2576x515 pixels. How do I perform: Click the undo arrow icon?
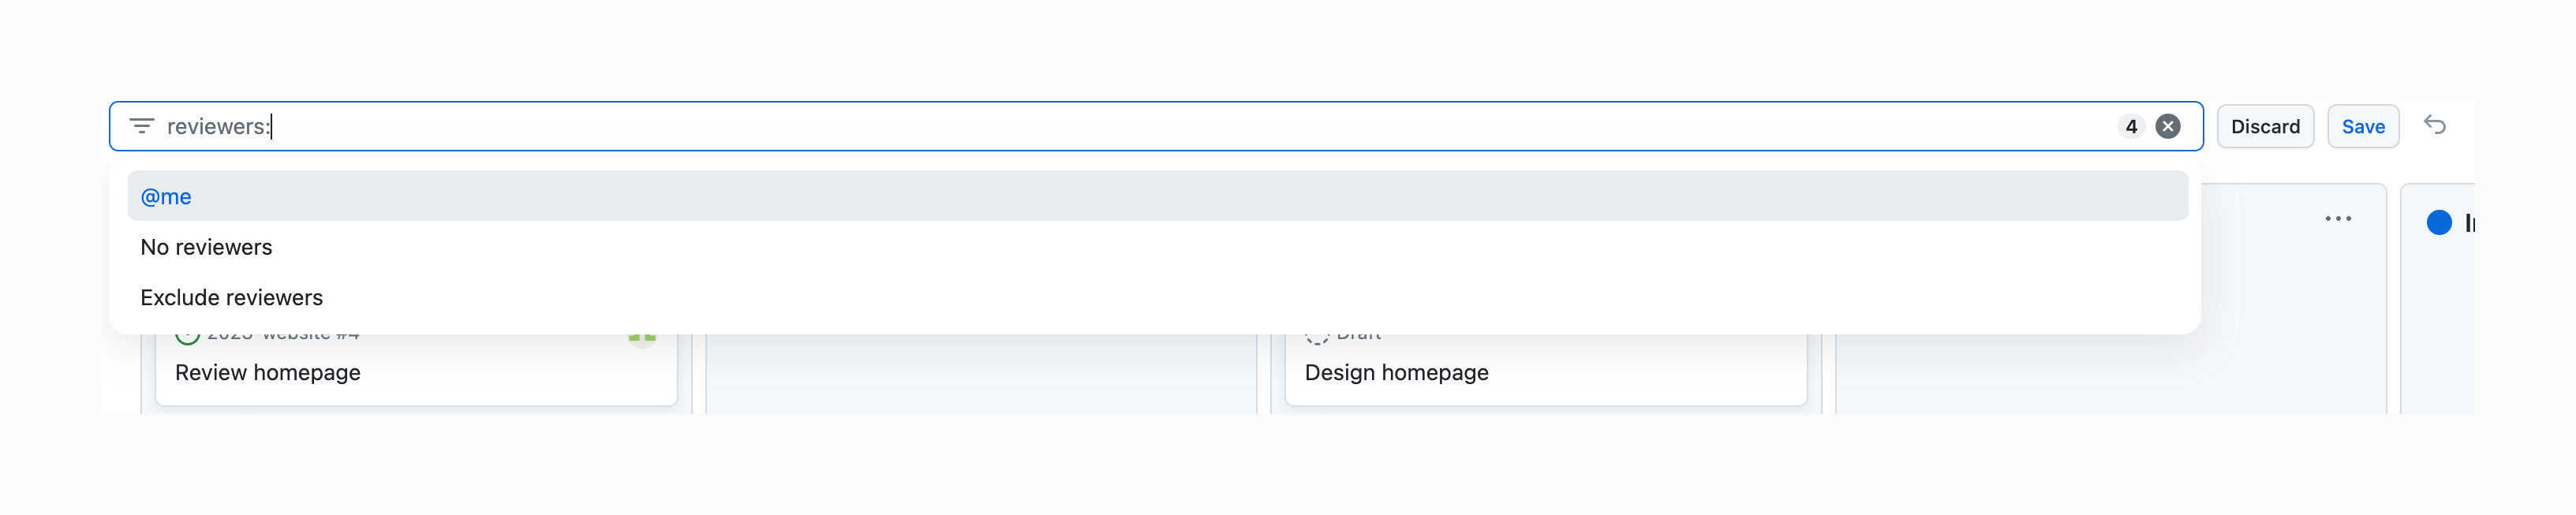(2436, 125)
